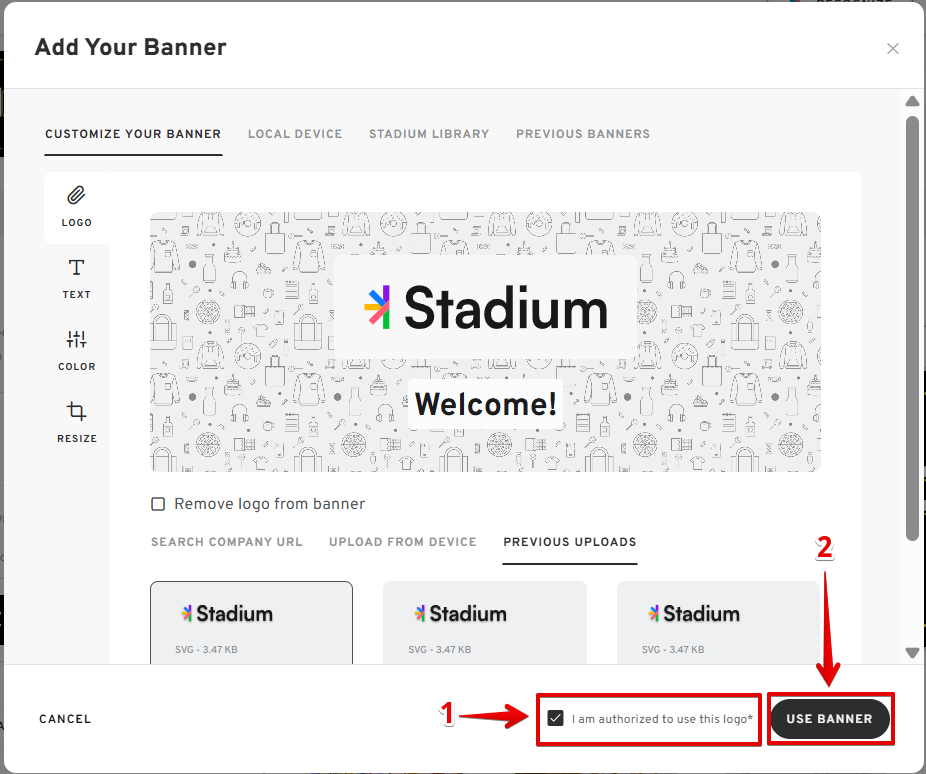
Task: Select Search Company URL sub-tab
Action: click(227, 542)
